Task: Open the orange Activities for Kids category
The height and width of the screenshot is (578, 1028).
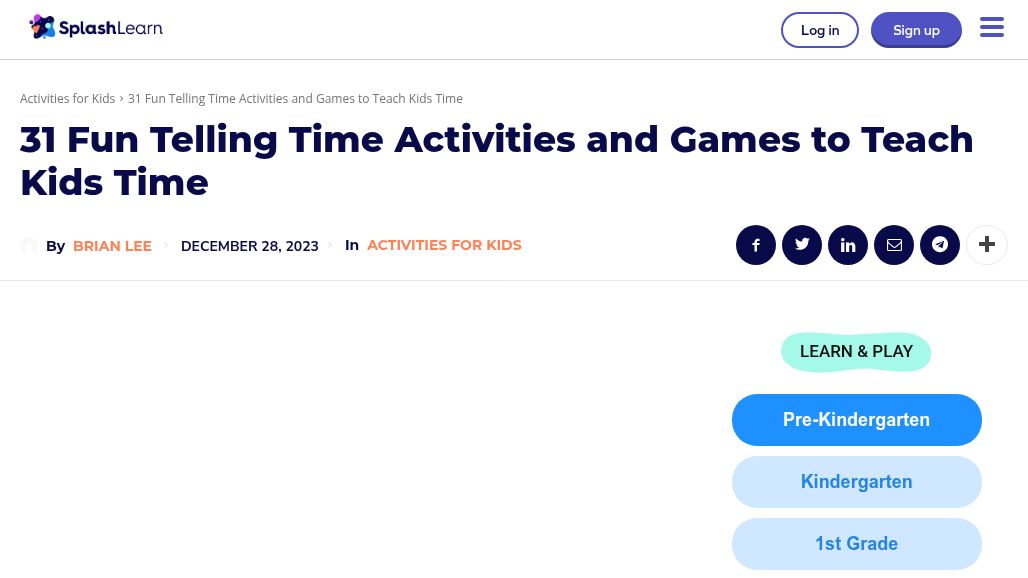Action: [x=444, y=245]
